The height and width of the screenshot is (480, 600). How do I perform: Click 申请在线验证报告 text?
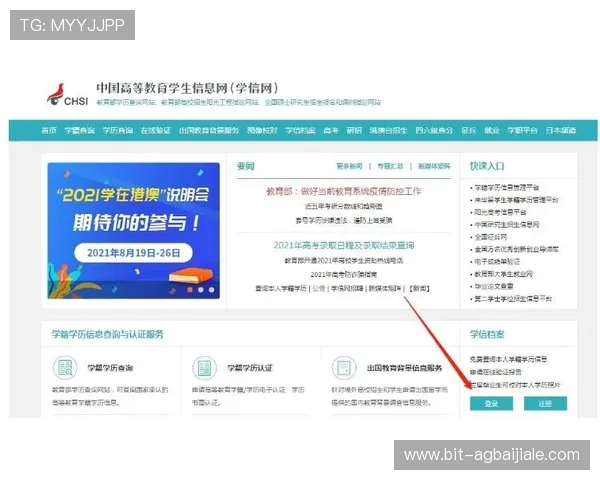coord(496,372)
